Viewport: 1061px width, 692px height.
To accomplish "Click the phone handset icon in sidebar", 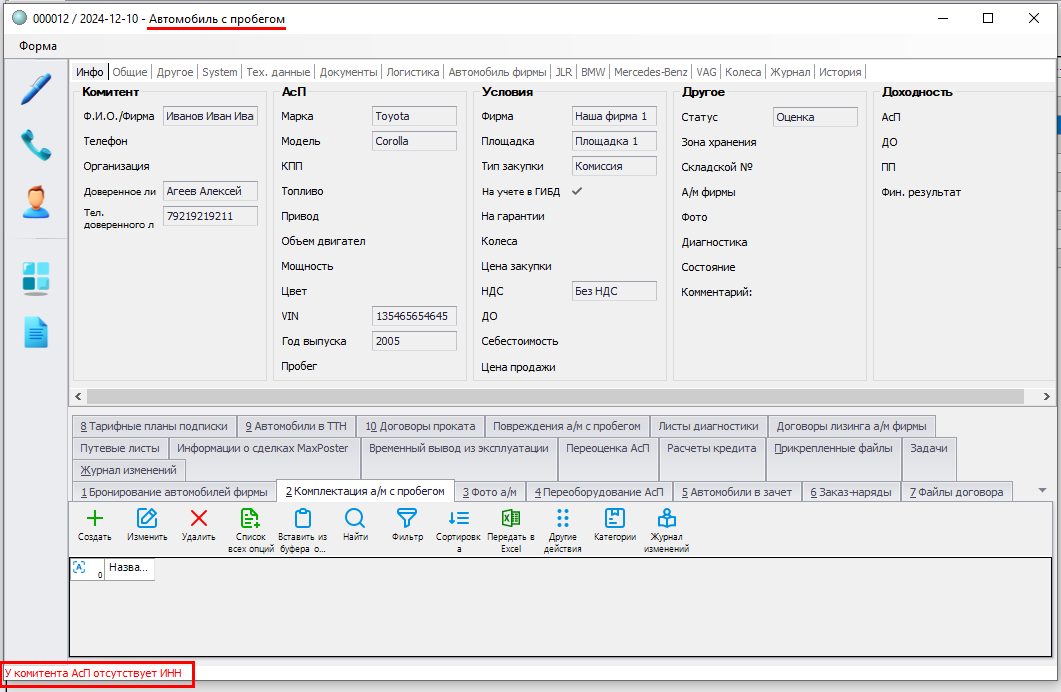I will click(x=36, y=145).
